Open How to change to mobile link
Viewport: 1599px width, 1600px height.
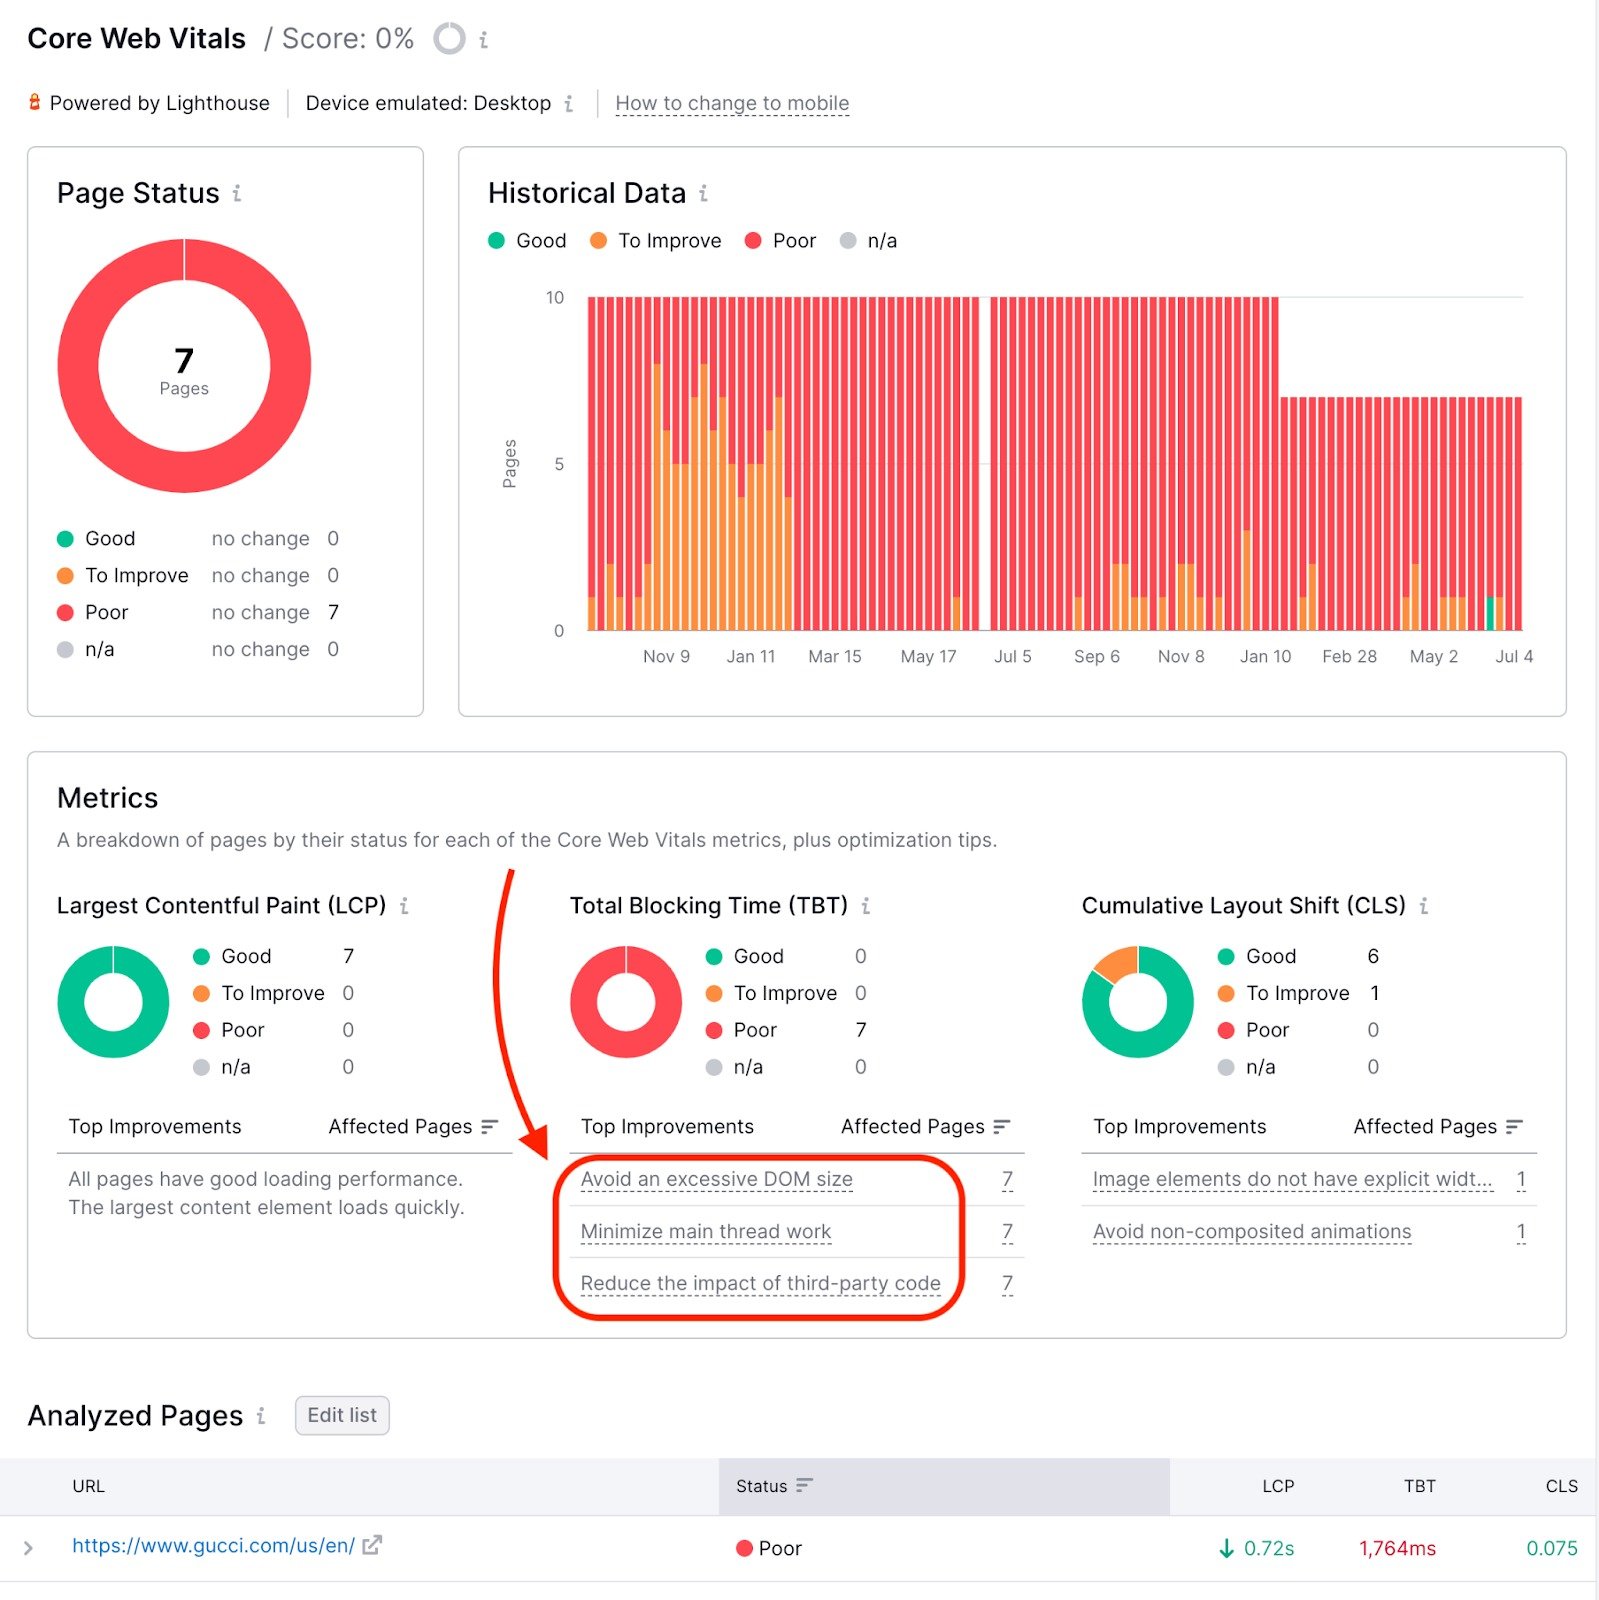click(731, 104)
